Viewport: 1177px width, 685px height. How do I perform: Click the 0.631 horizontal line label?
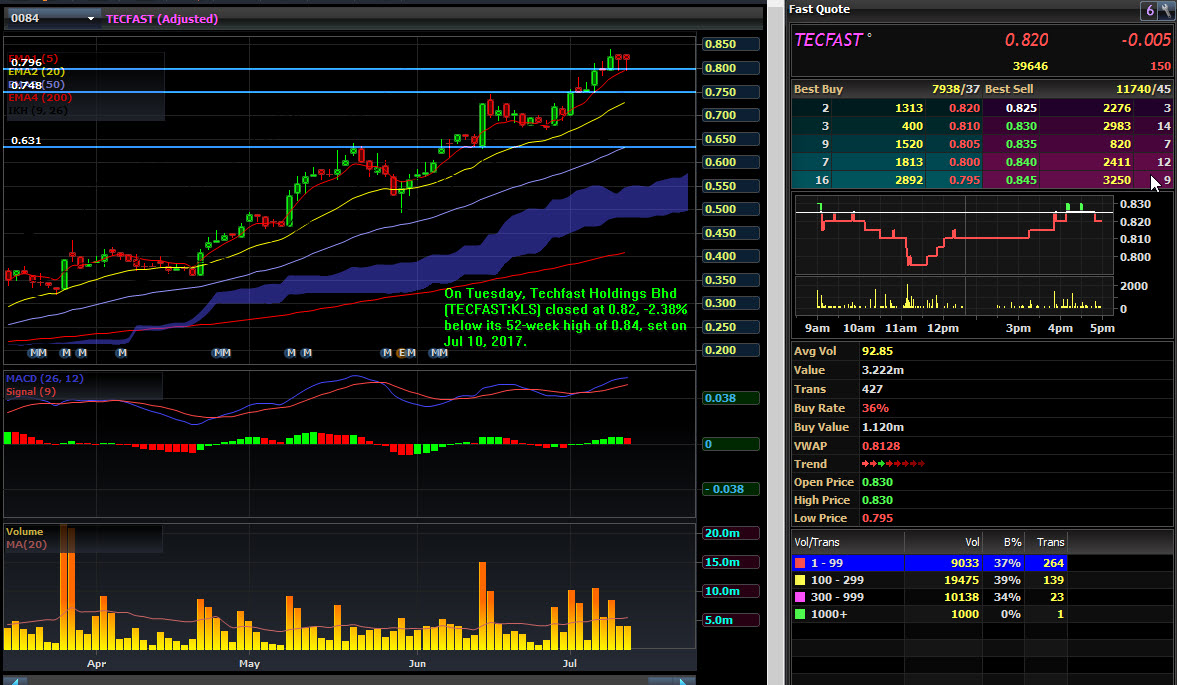pos(26,140)
